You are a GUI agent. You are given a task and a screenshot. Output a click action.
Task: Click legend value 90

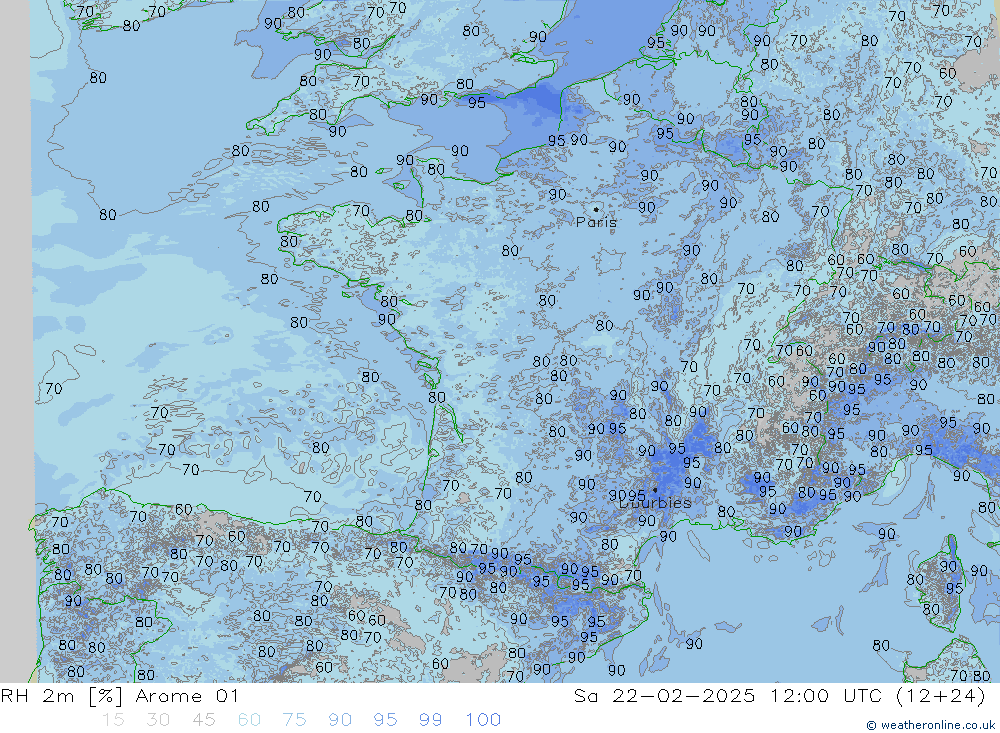pyautogui.click(x=340, y=720)
